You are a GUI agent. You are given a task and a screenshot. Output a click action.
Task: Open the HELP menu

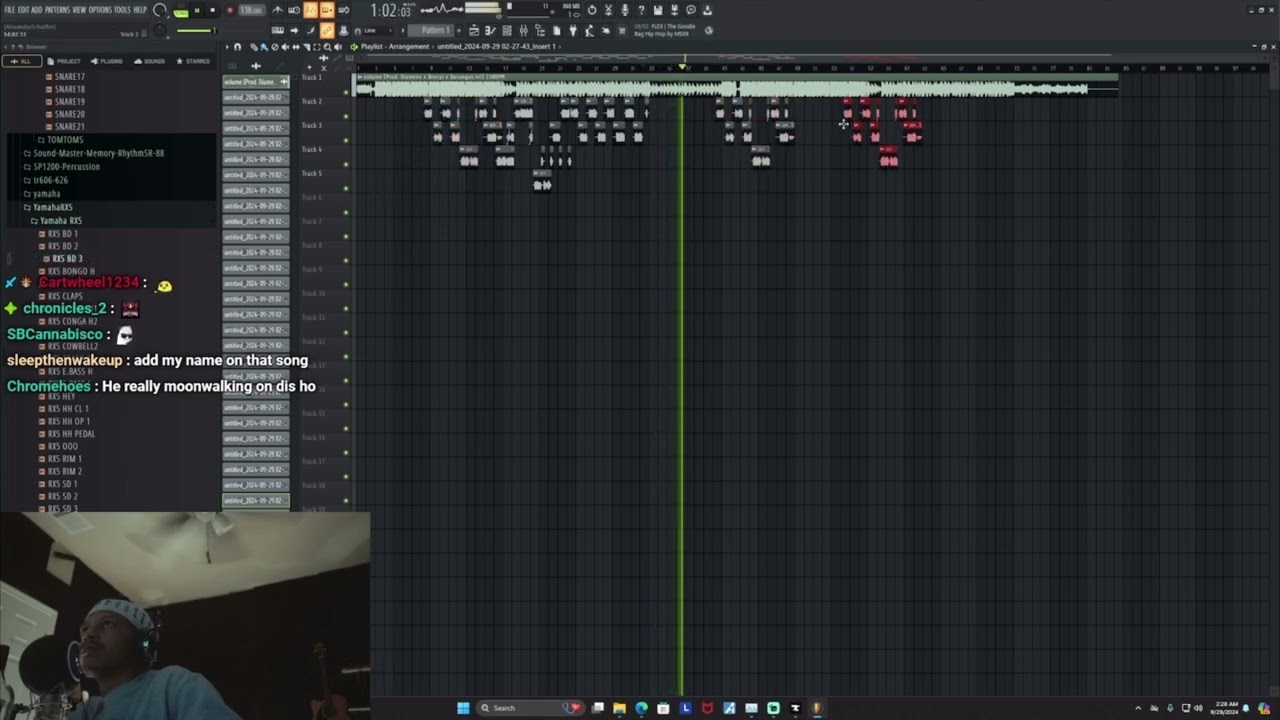tap(140, 10)
